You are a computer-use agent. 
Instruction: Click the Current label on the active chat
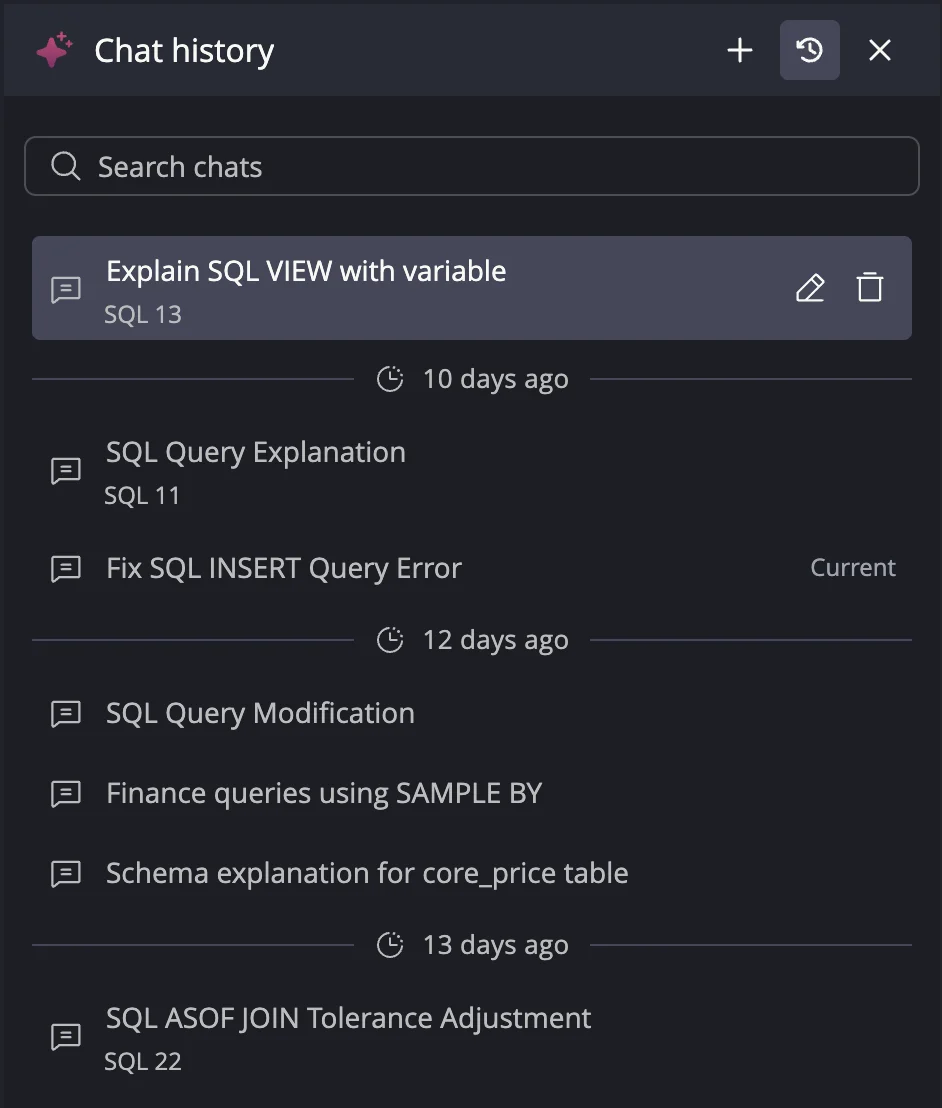tap(853, 567)
